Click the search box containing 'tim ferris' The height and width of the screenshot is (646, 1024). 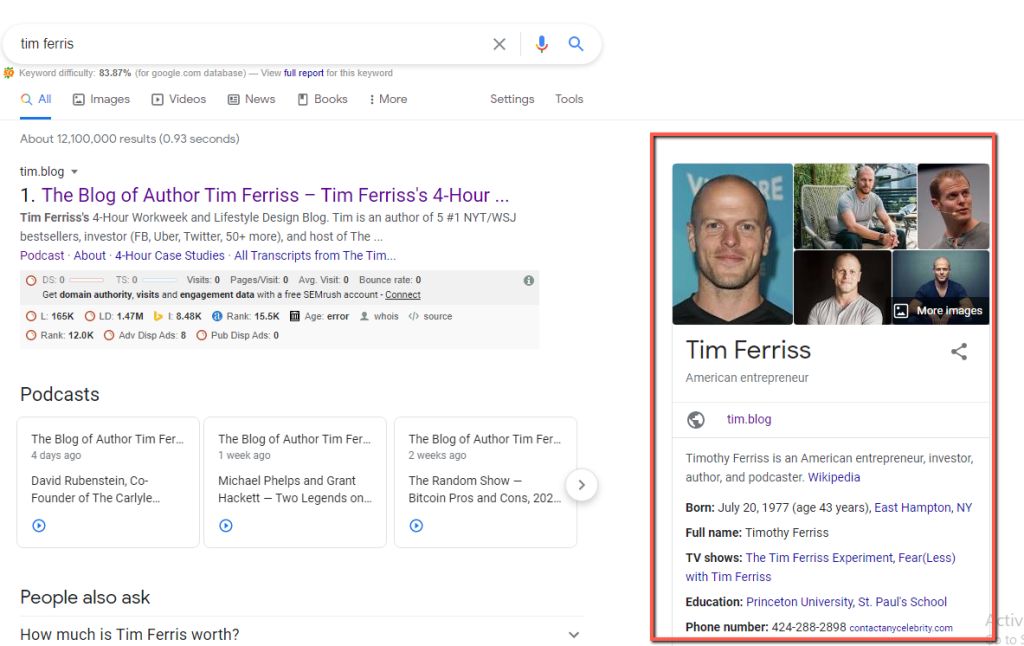[250, 44]
